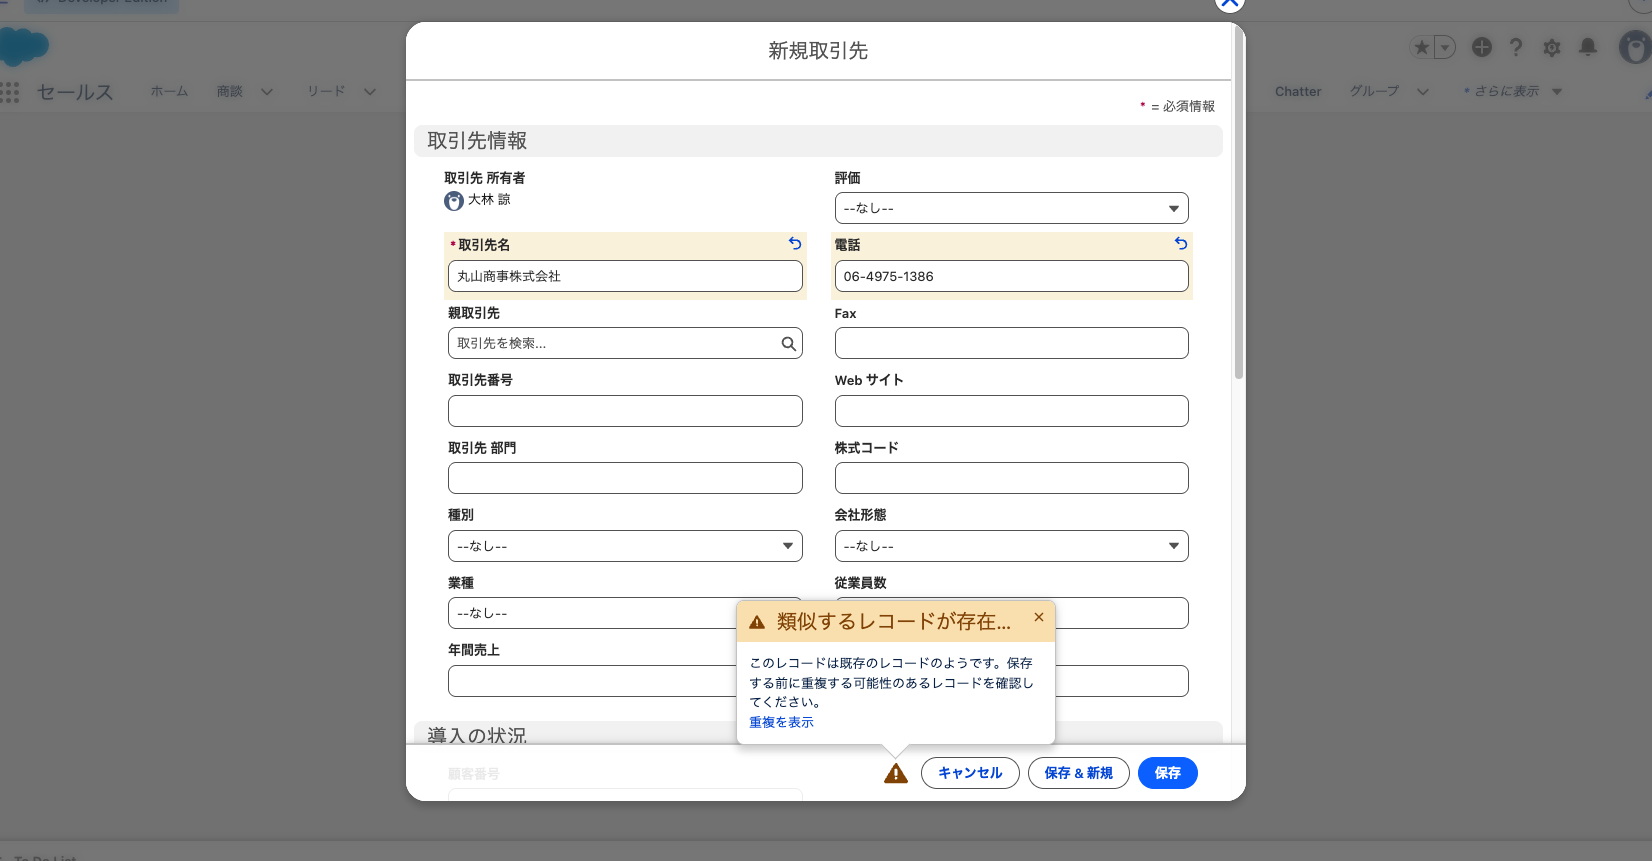This screenshot has width=1652, height=861.
Task: Focus the Web サイト input field
Action: 1011,411
